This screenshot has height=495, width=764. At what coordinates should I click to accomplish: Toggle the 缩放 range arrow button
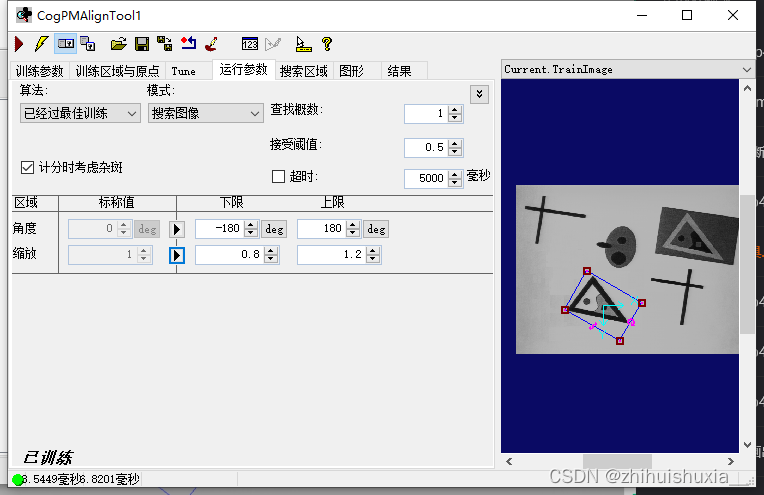tap(177, 255)
